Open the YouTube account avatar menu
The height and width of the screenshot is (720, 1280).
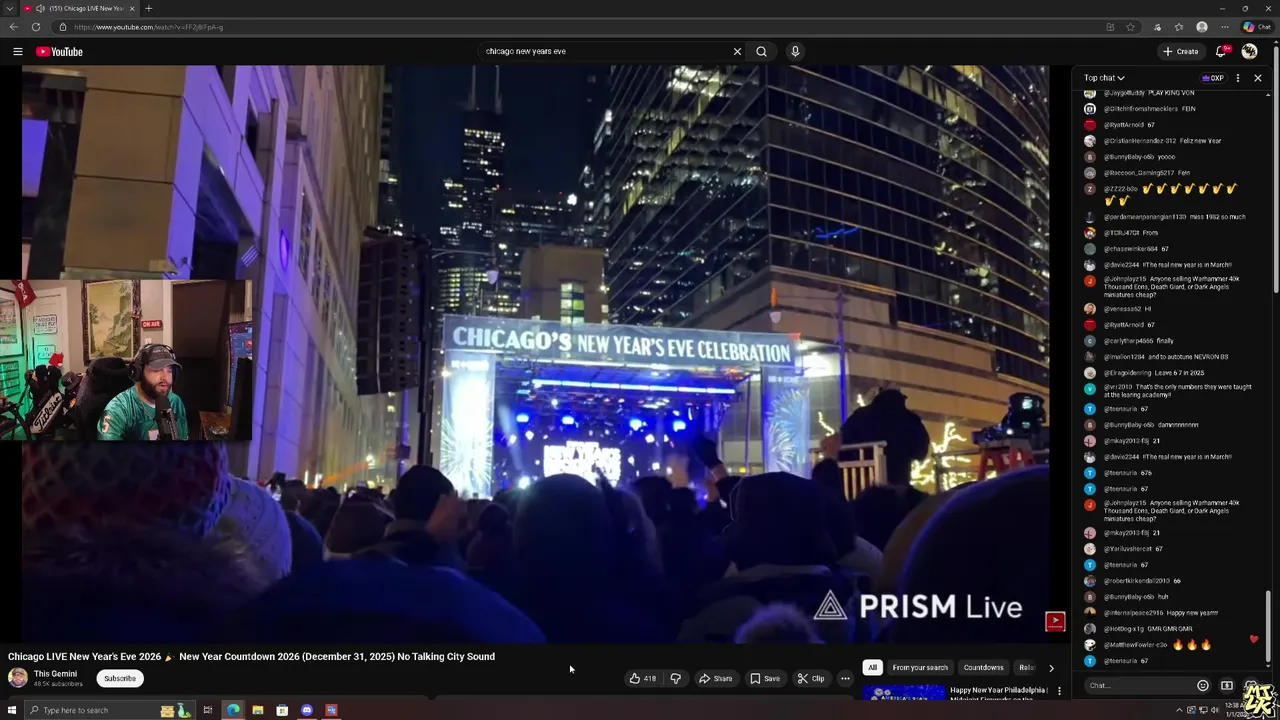click(x=1249, y=51)
